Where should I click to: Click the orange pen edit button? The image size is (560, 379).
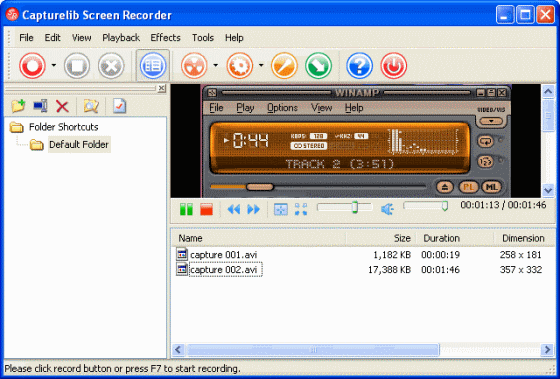pos(284,66)
